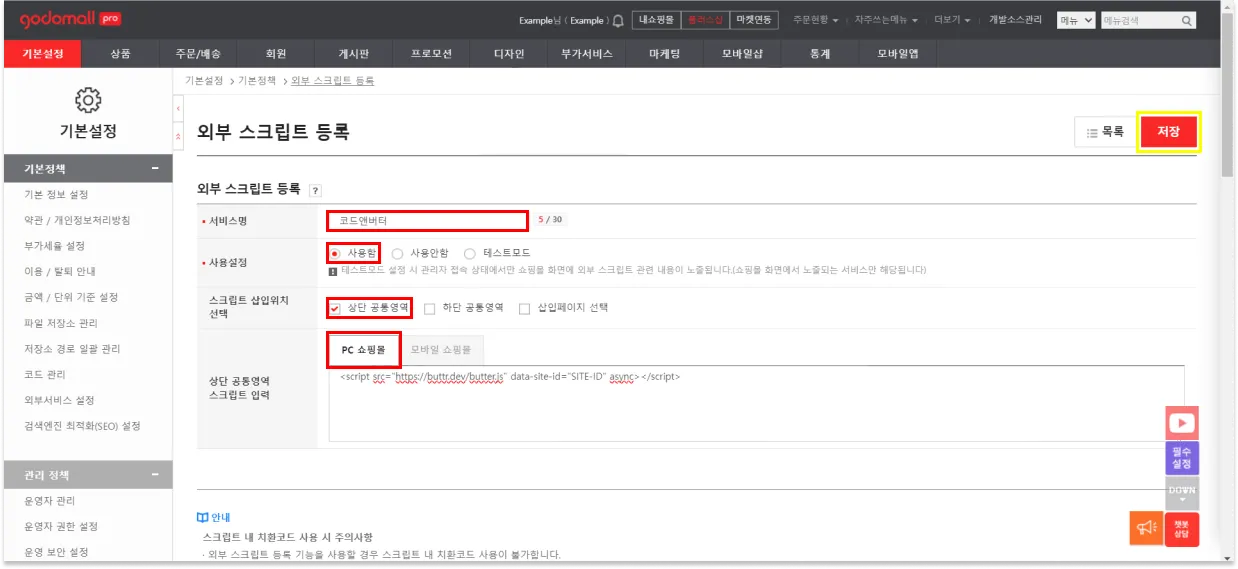
Task: Open 기본 정보 설정 in the sidebar
Action: coord(56,195)
